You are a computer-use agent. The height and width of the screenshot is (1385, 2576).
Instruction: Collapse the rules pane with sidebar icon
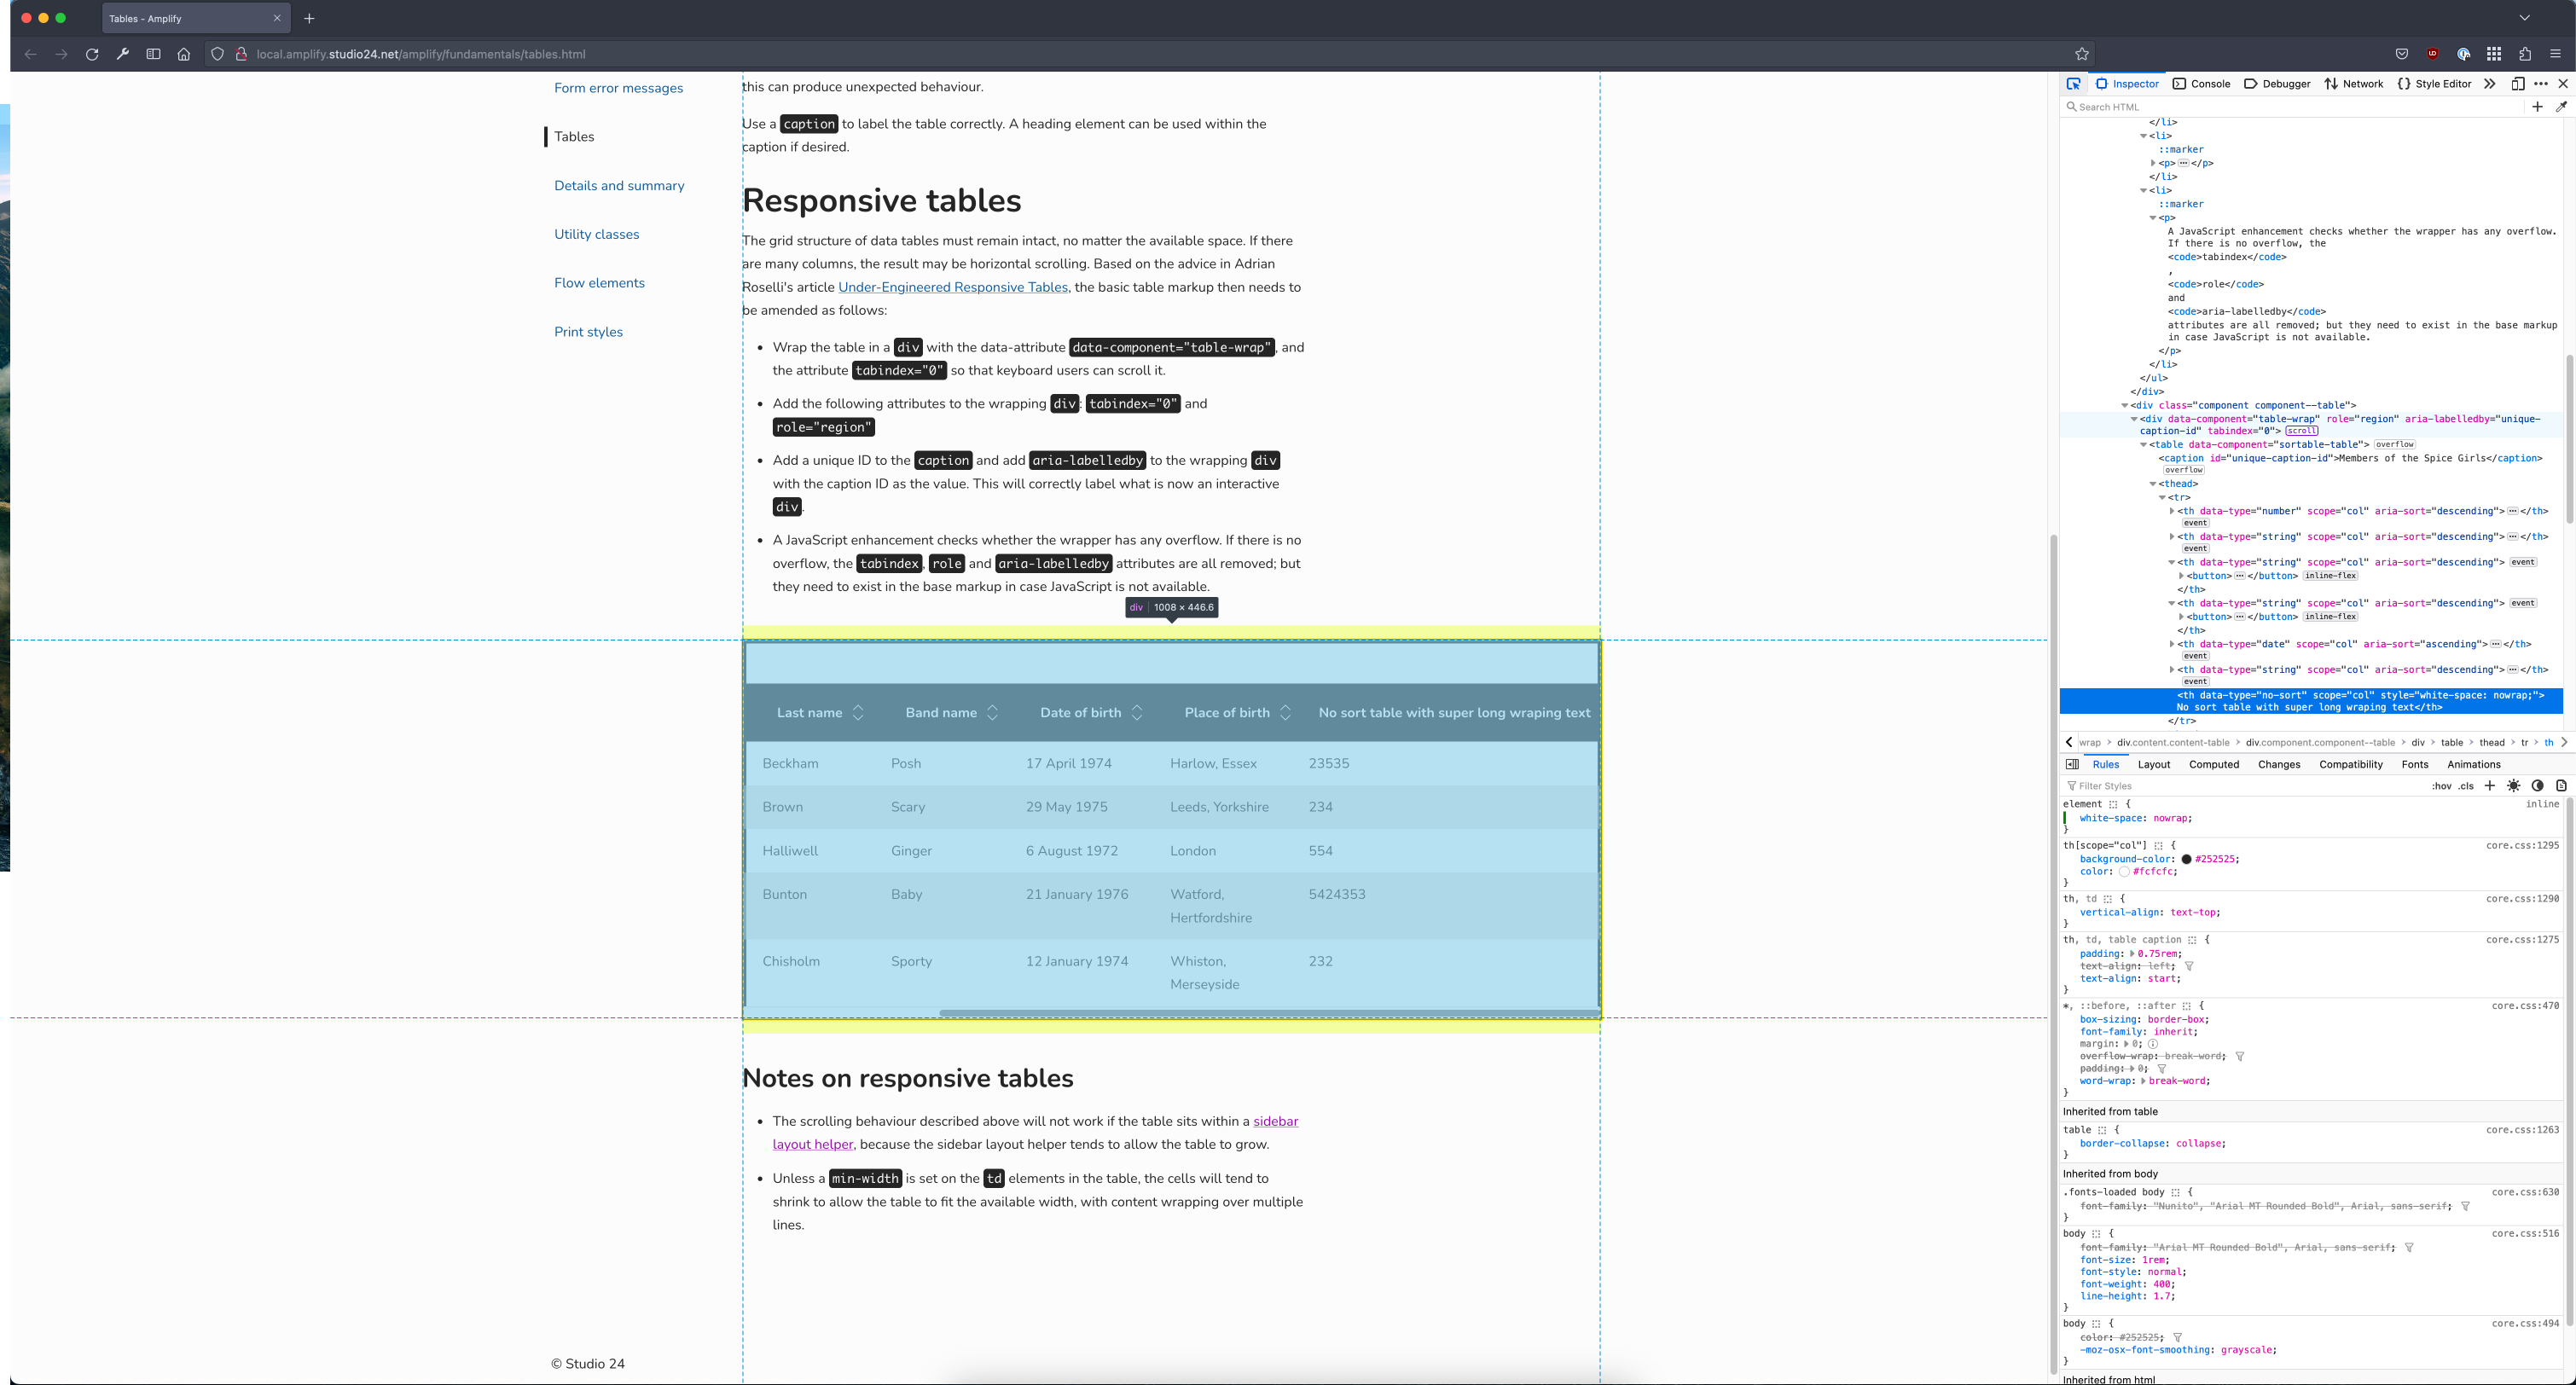(2072, 764)
